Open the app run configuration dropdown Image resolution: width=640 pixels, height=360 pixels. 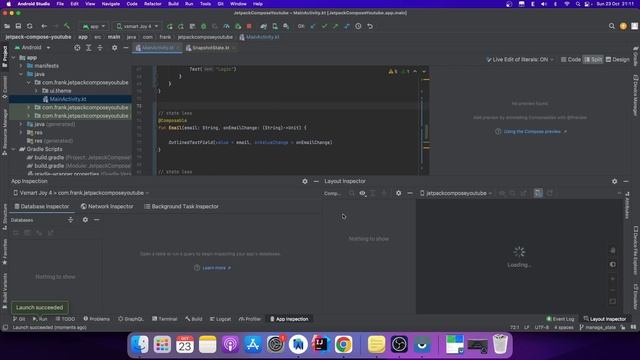click(94, 26)
